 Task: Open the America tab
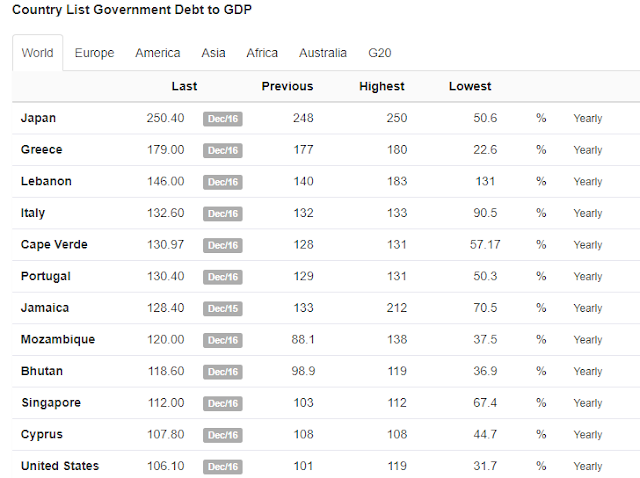tap(158, 53)
